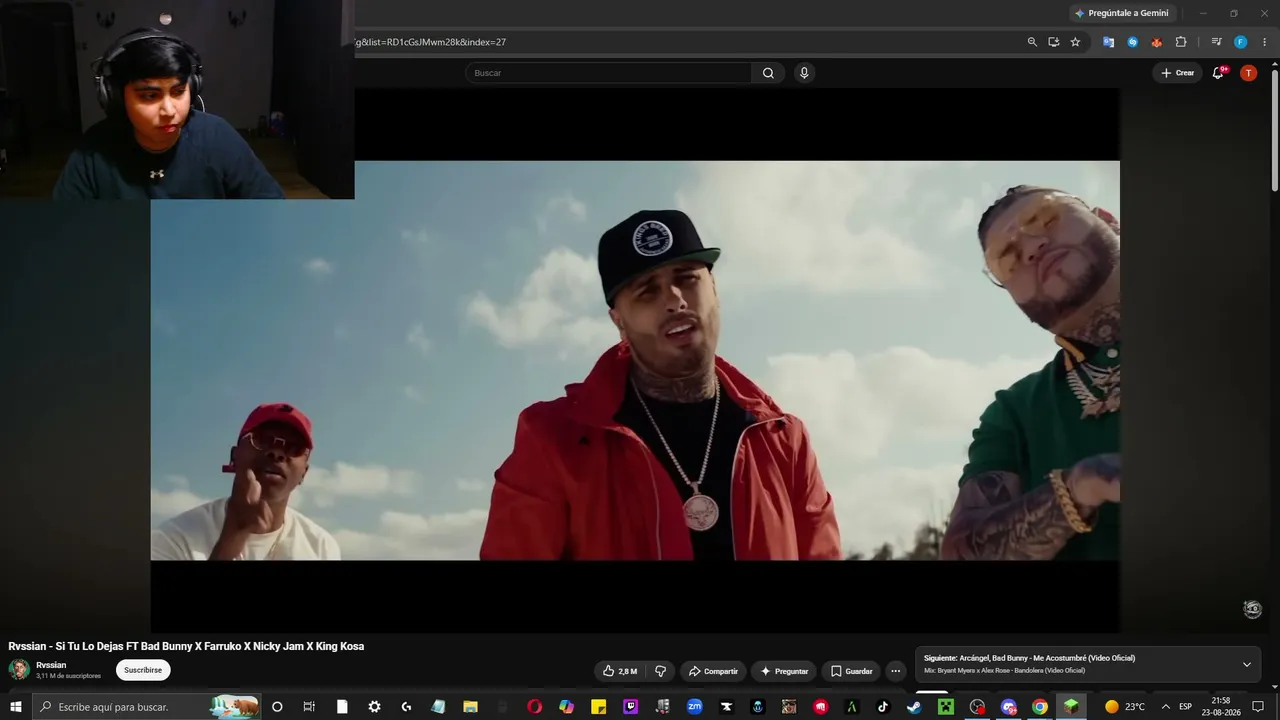Click the zoom magnifier icon in address bar
The height and width of the screenshot is (720, 1280).
point(1032,42)
